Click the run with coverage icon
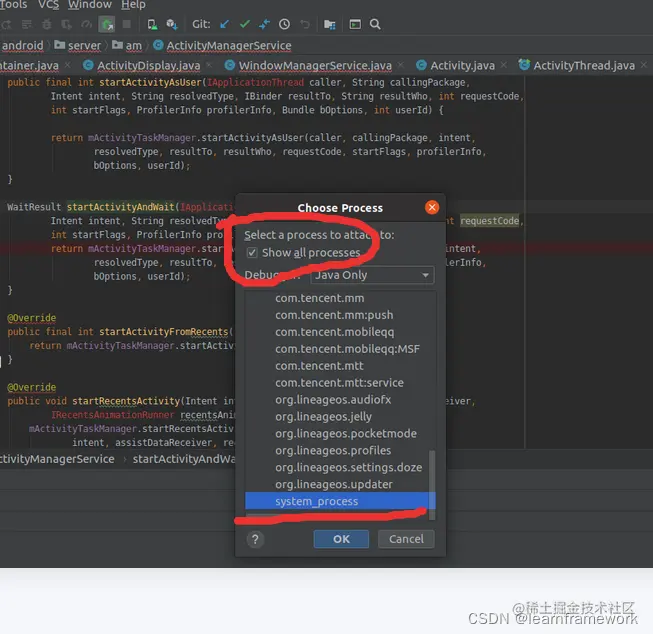The width and height of the screenshot is (653, 634). coord(67,24)
